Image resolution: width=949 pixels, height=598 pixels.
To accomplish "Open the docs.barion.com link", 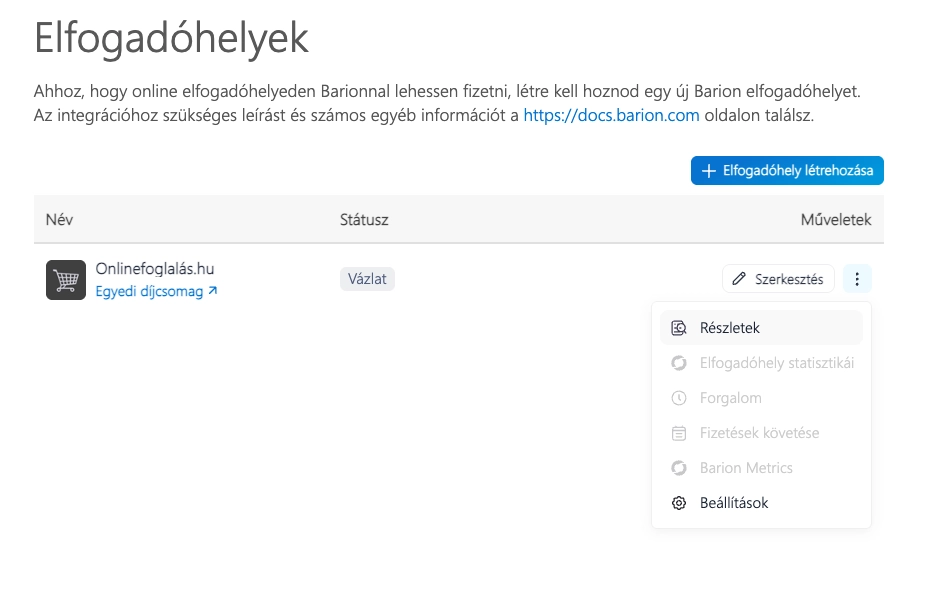I will pyautogui.click(x=611, y=116).
